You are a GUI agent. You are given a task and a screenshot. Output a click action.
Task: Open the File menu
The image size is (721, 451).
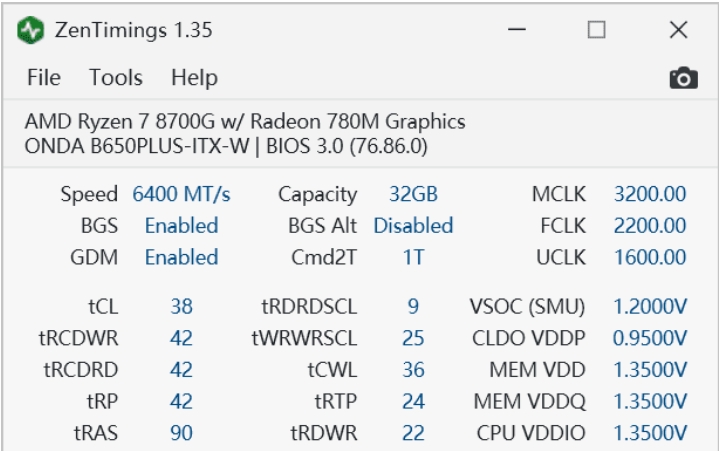tap(44, 78)
